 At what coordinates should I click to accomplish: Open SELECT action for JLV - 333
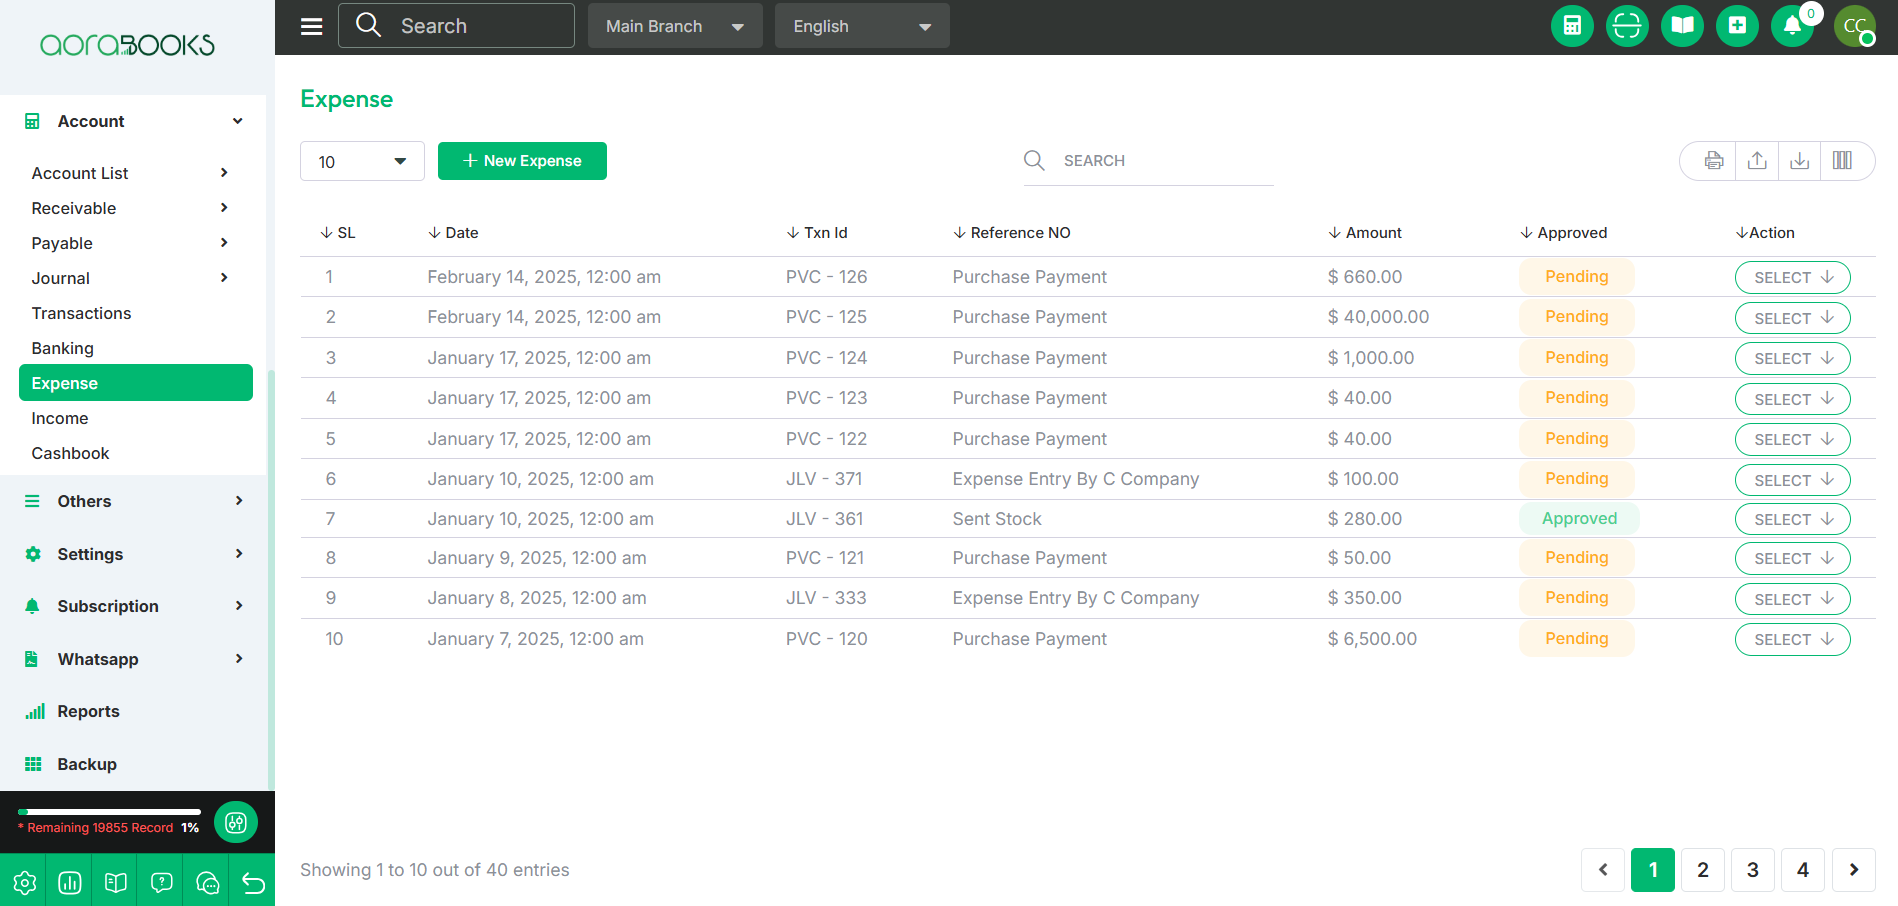point(1792,599)
